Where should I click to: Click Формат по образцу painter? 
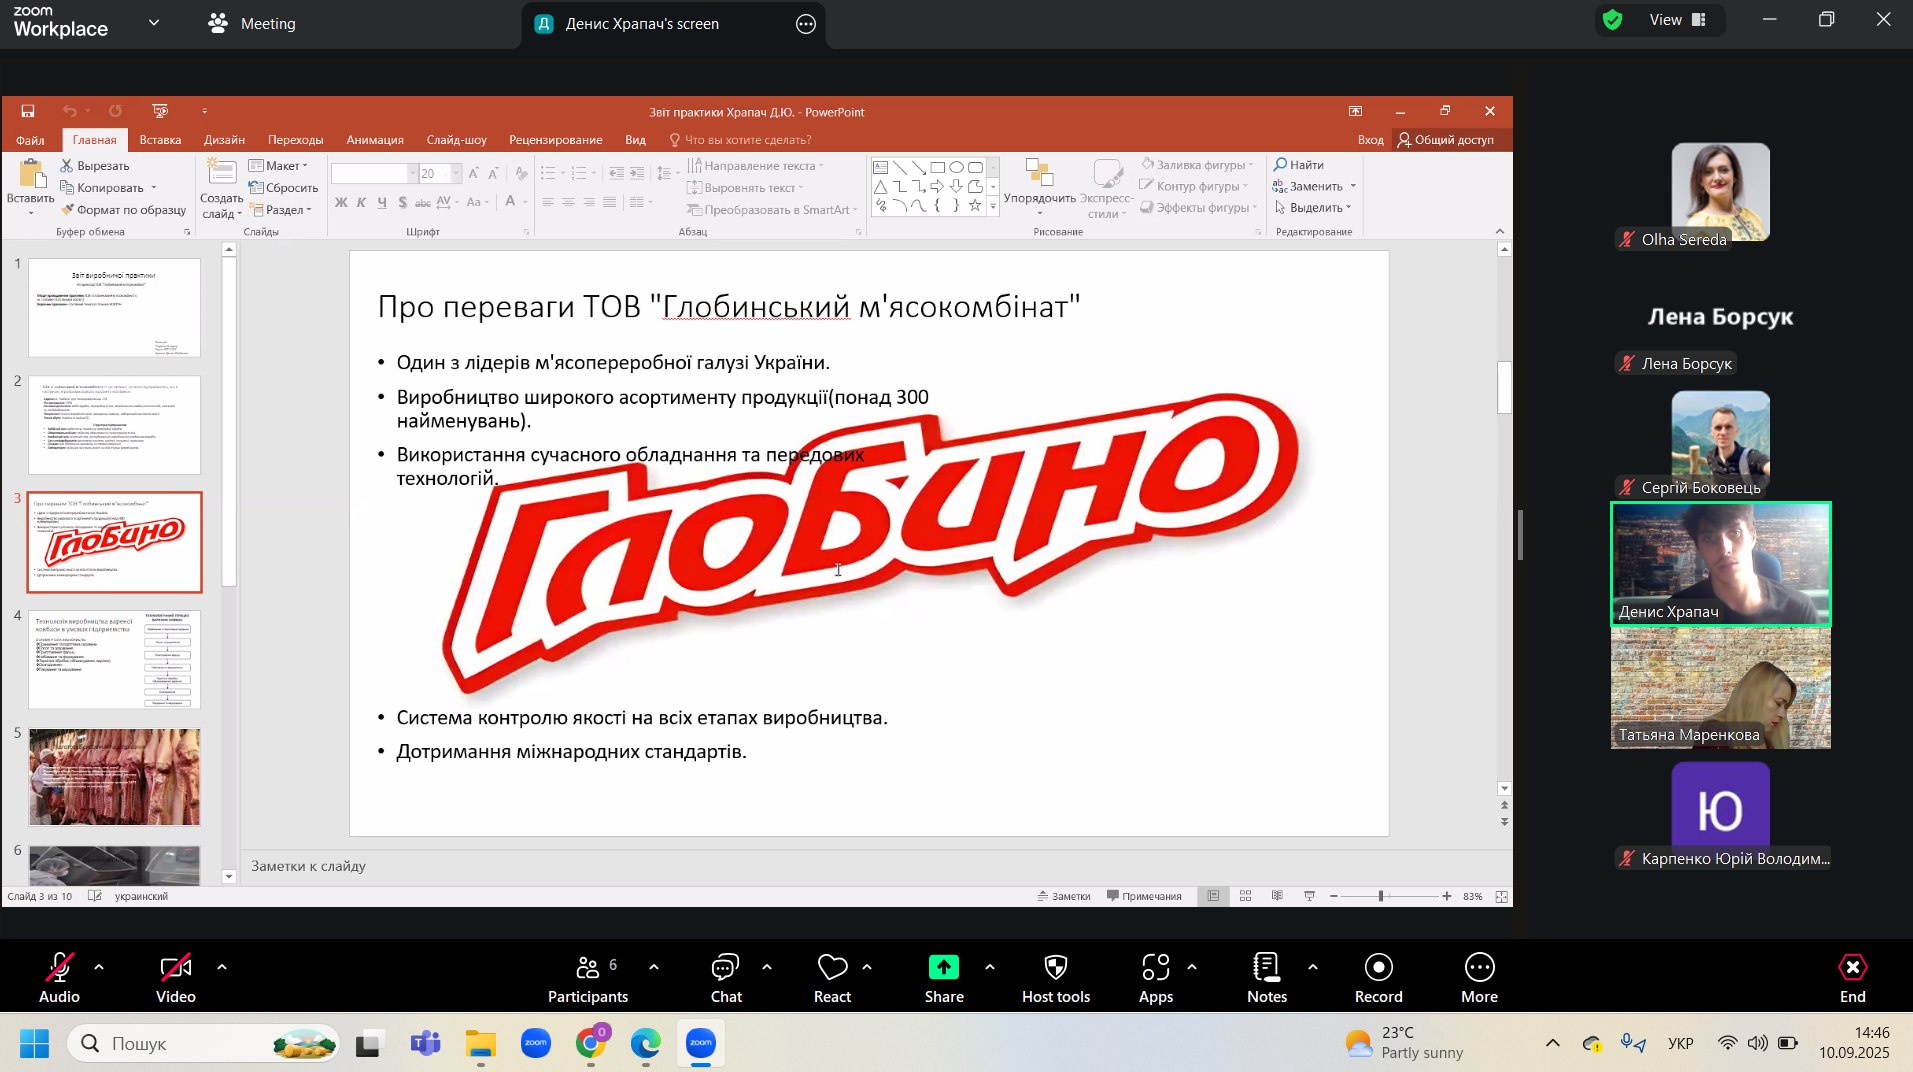coord(123,210)
